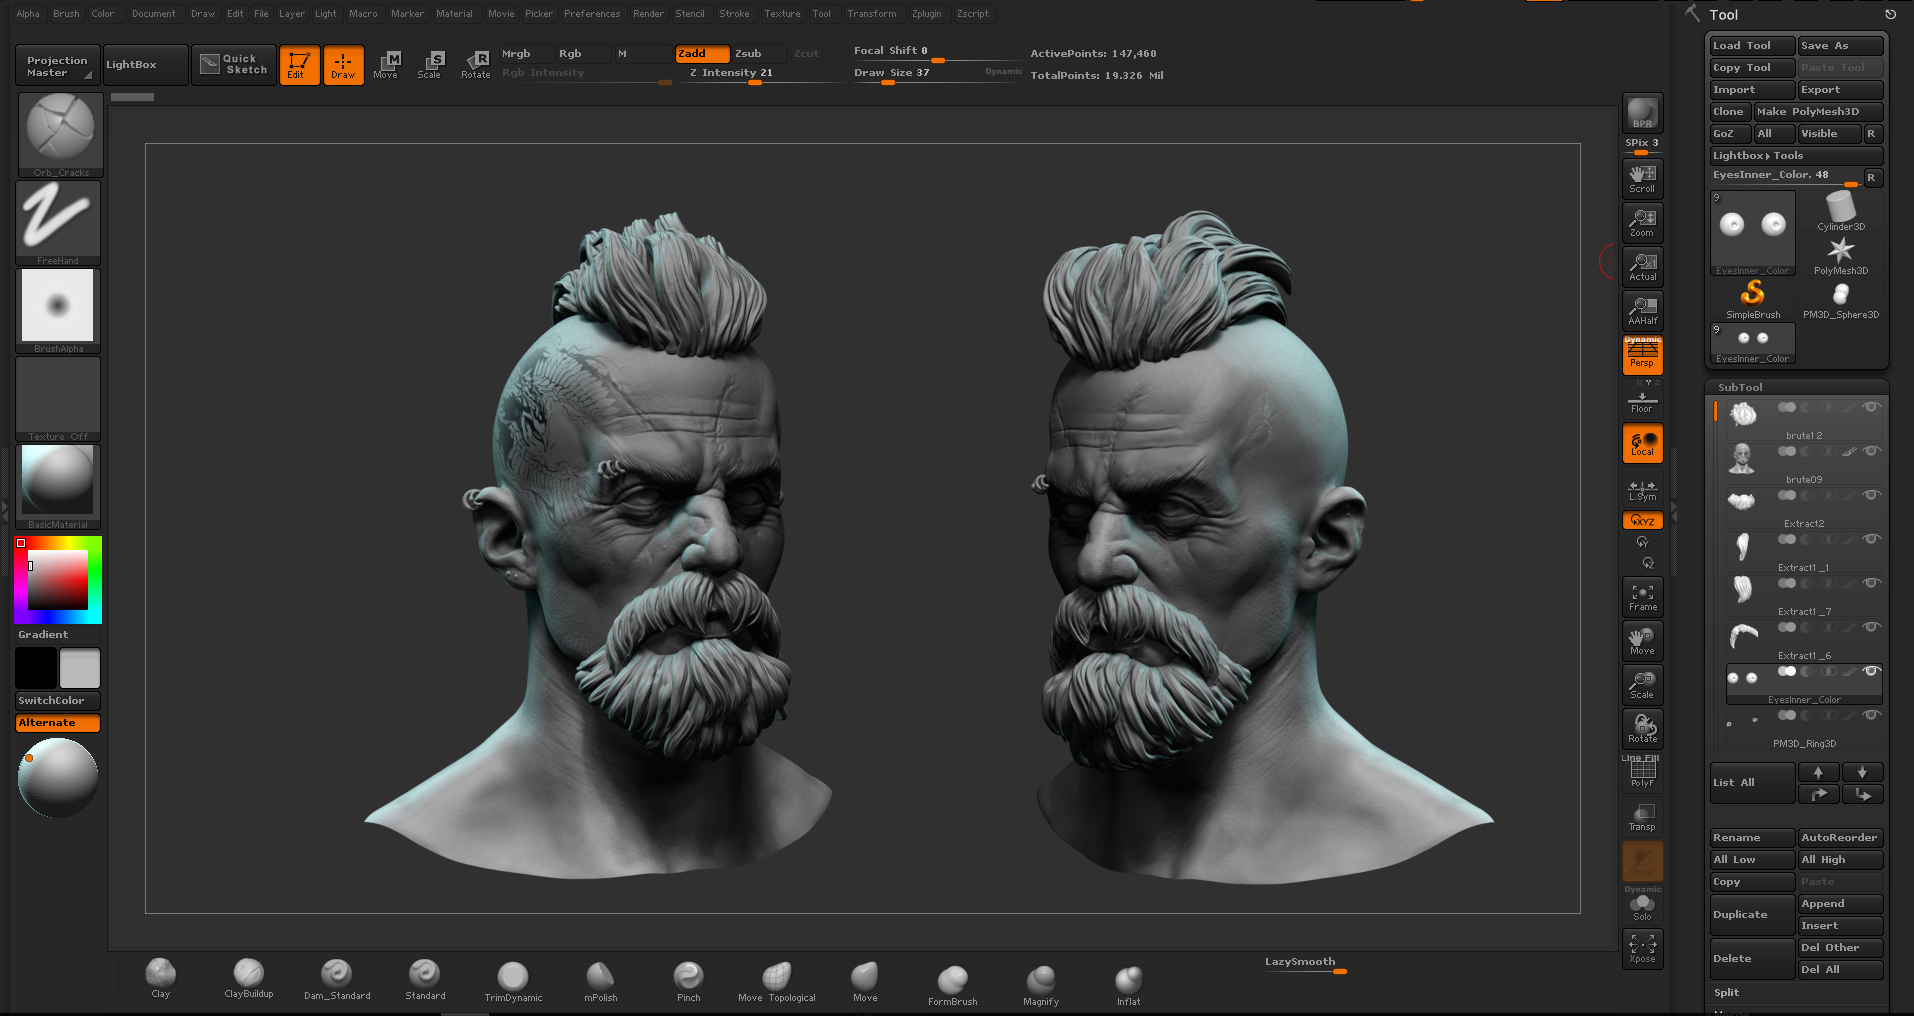Screen dimensions: 1914x1016
Task: Click the Zoom canvas icon
Action: coord(1642,223)
